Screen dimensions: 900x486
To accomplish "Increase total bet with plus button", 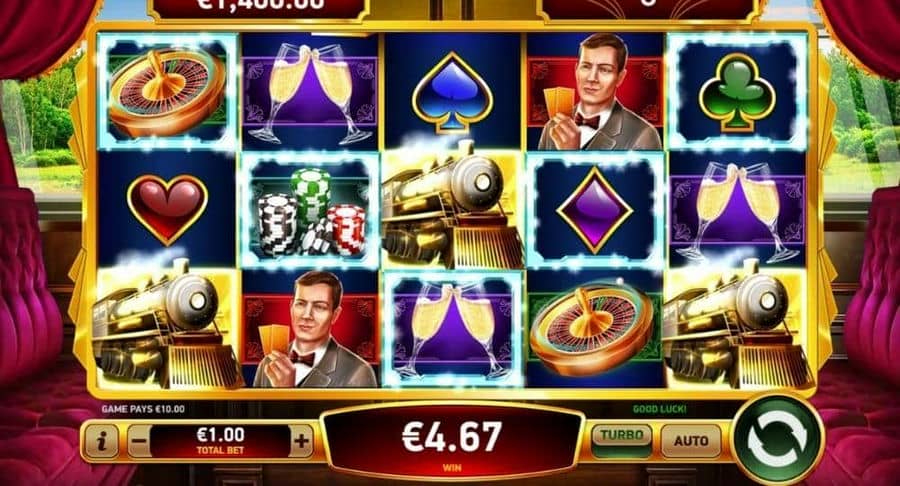I will tap(301, 441).
